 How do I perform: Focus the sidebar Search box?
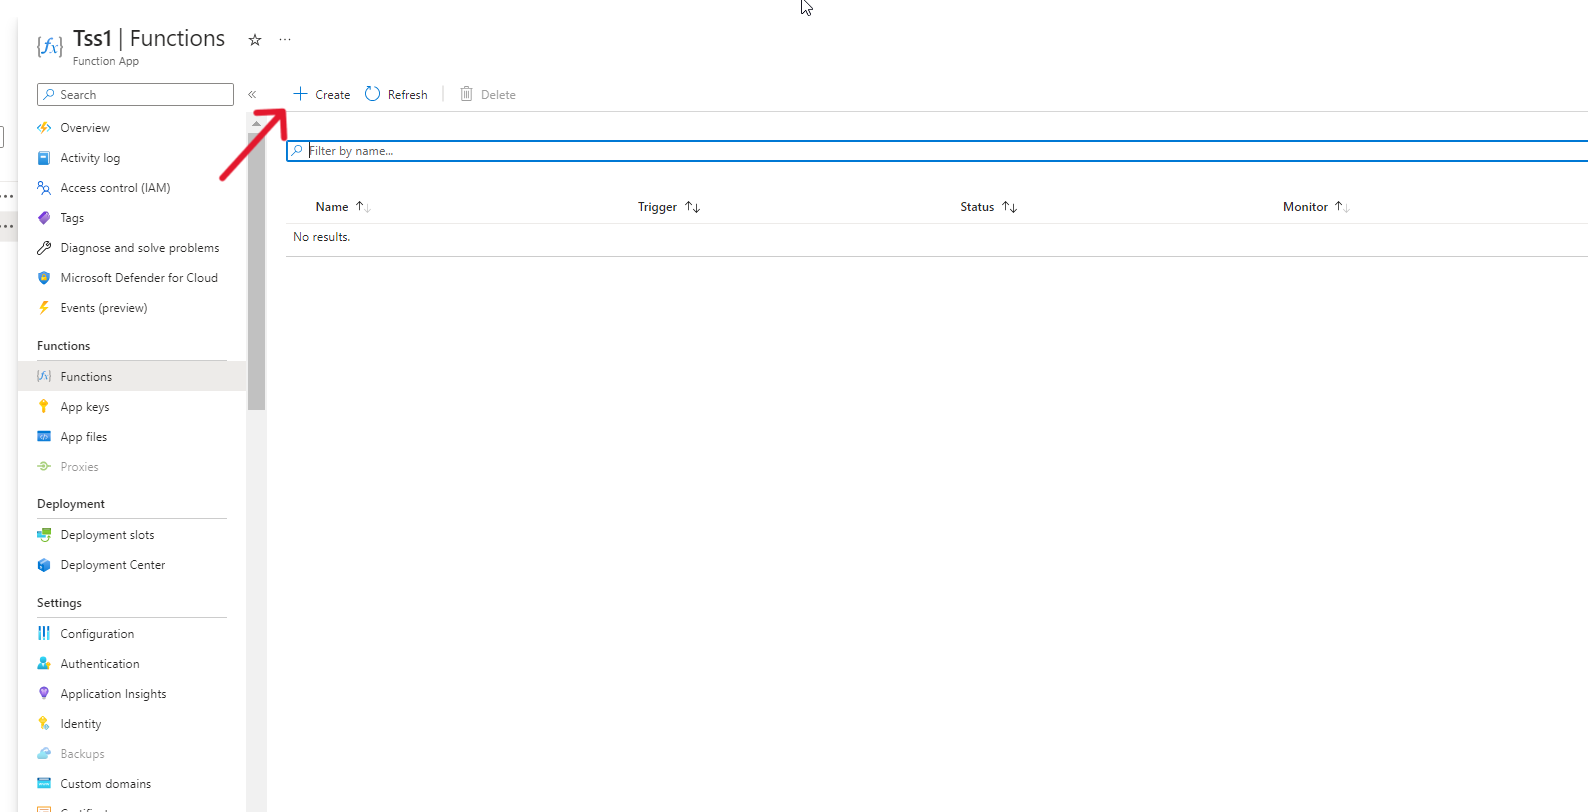coord(135,94)
